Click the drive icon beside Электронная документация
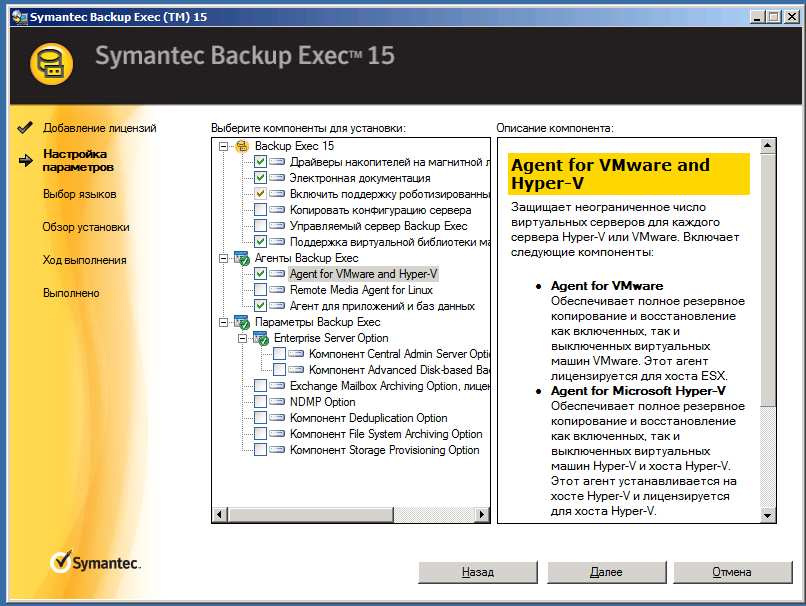Screen dimensions: 806x606 [x=277, y=178]
